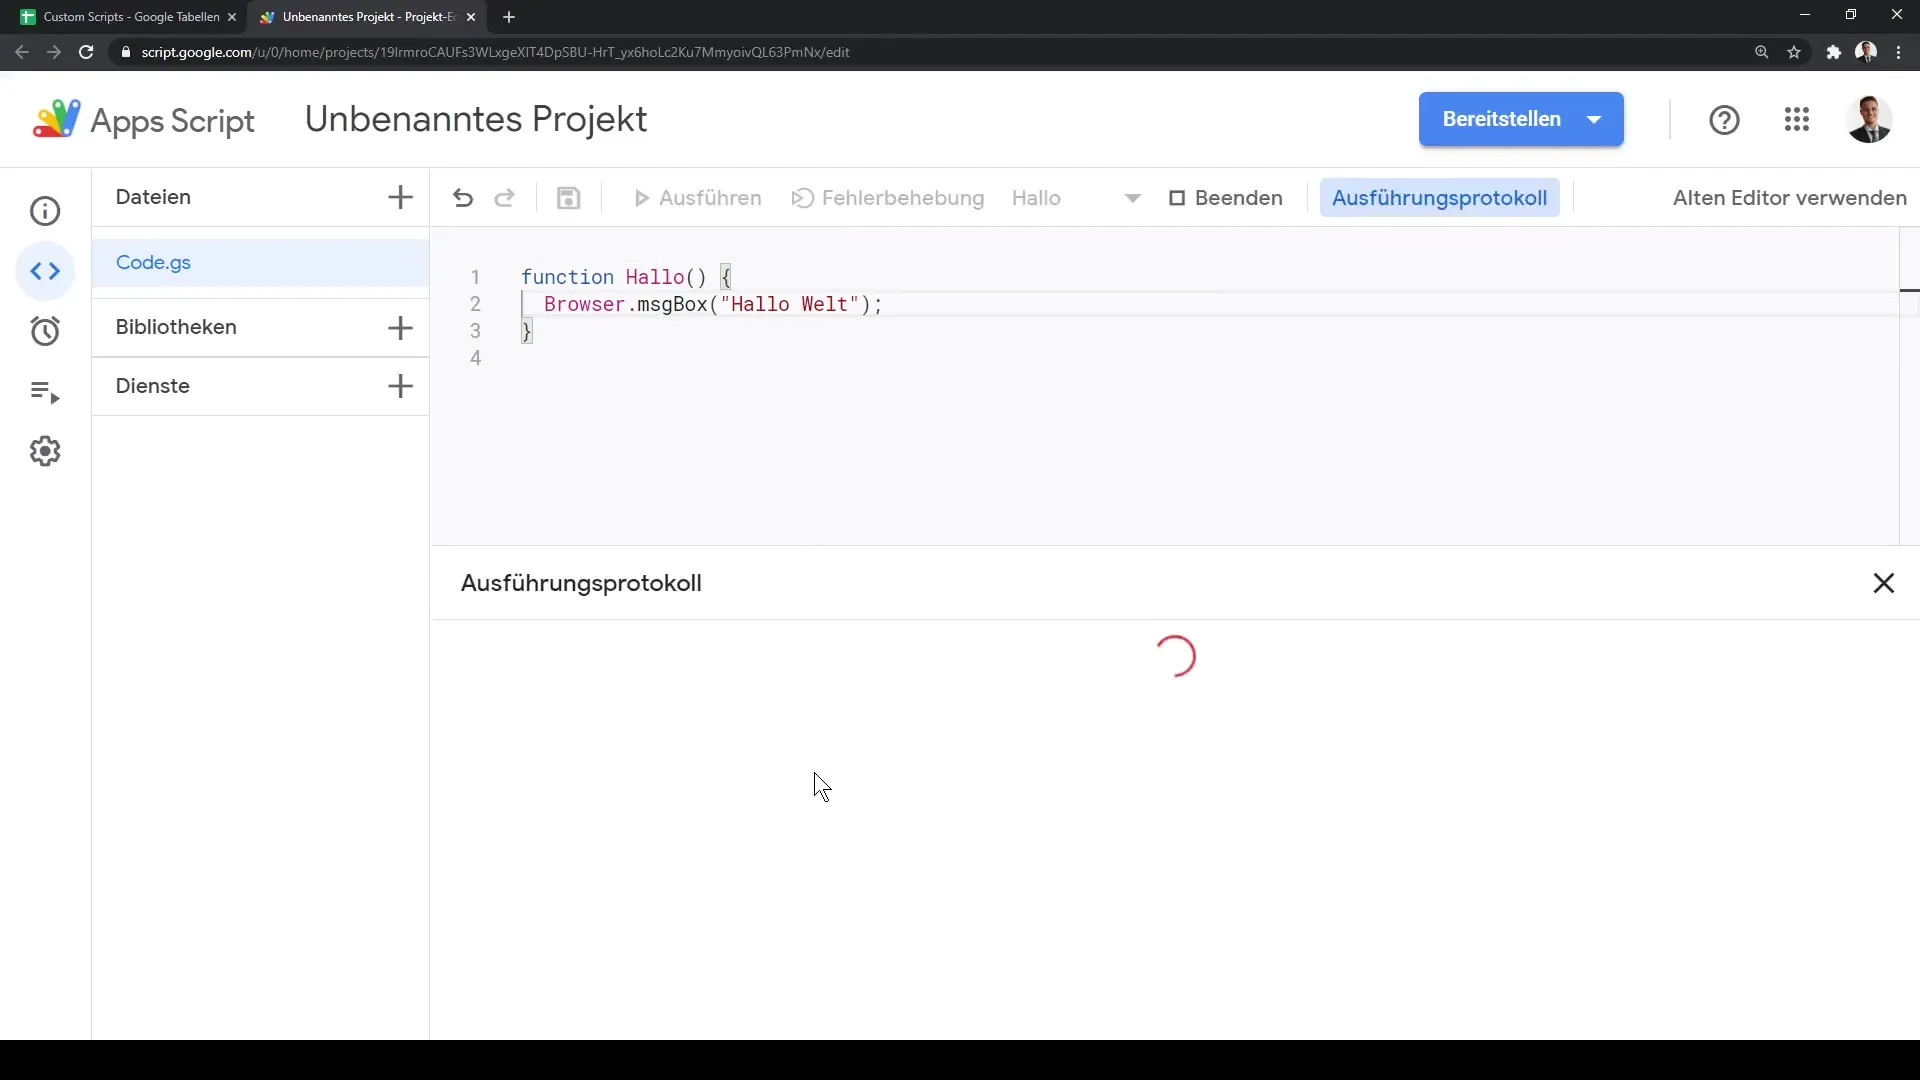
Task: Open the Triggers alarm clock icon
Action: coord(45,331)
